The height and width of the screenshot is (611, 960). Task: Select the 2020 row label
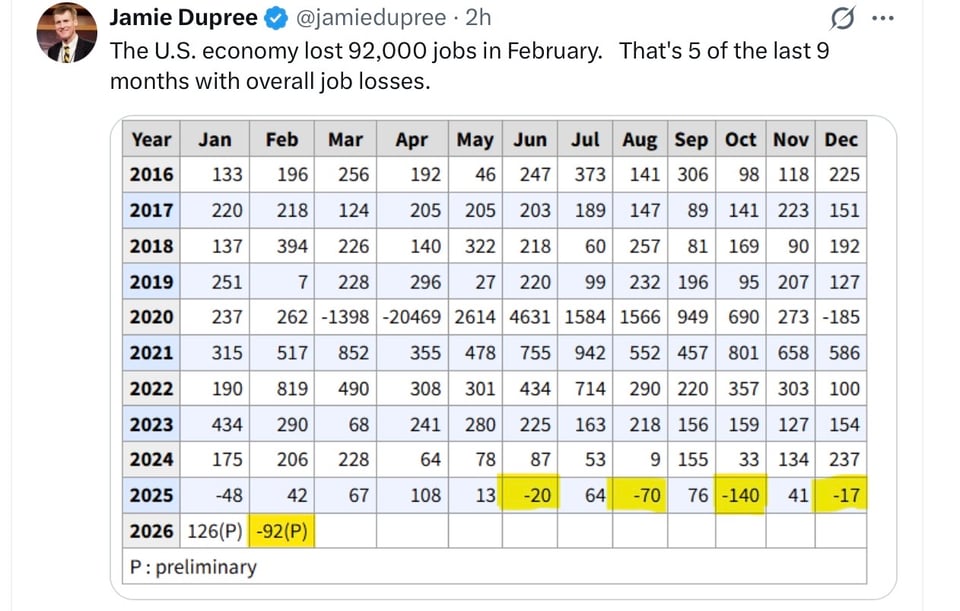coord(152,317)
